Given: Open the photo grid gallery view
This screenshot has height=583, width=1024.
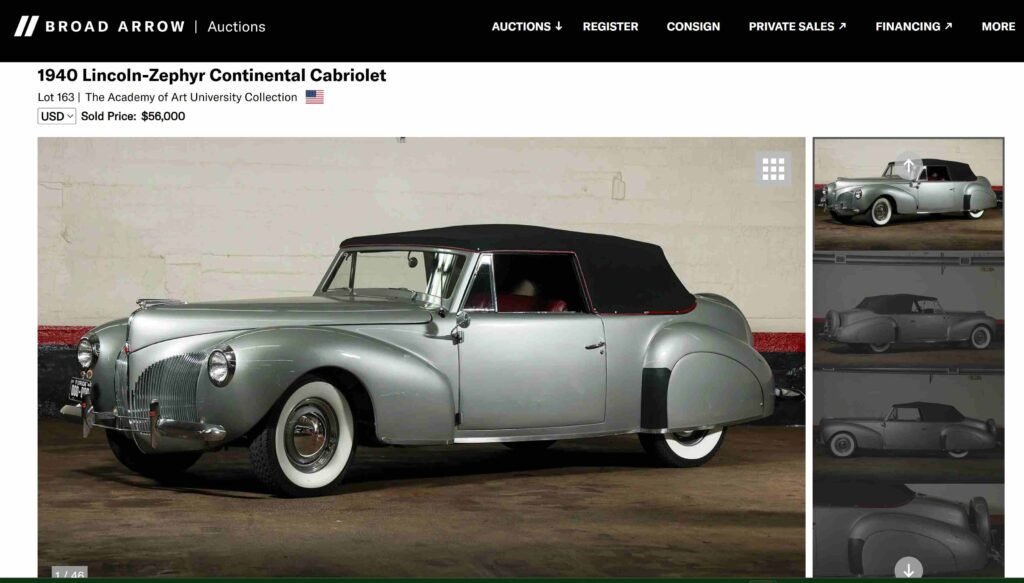Looking at the screenshot, I should (x=773, y=169).
